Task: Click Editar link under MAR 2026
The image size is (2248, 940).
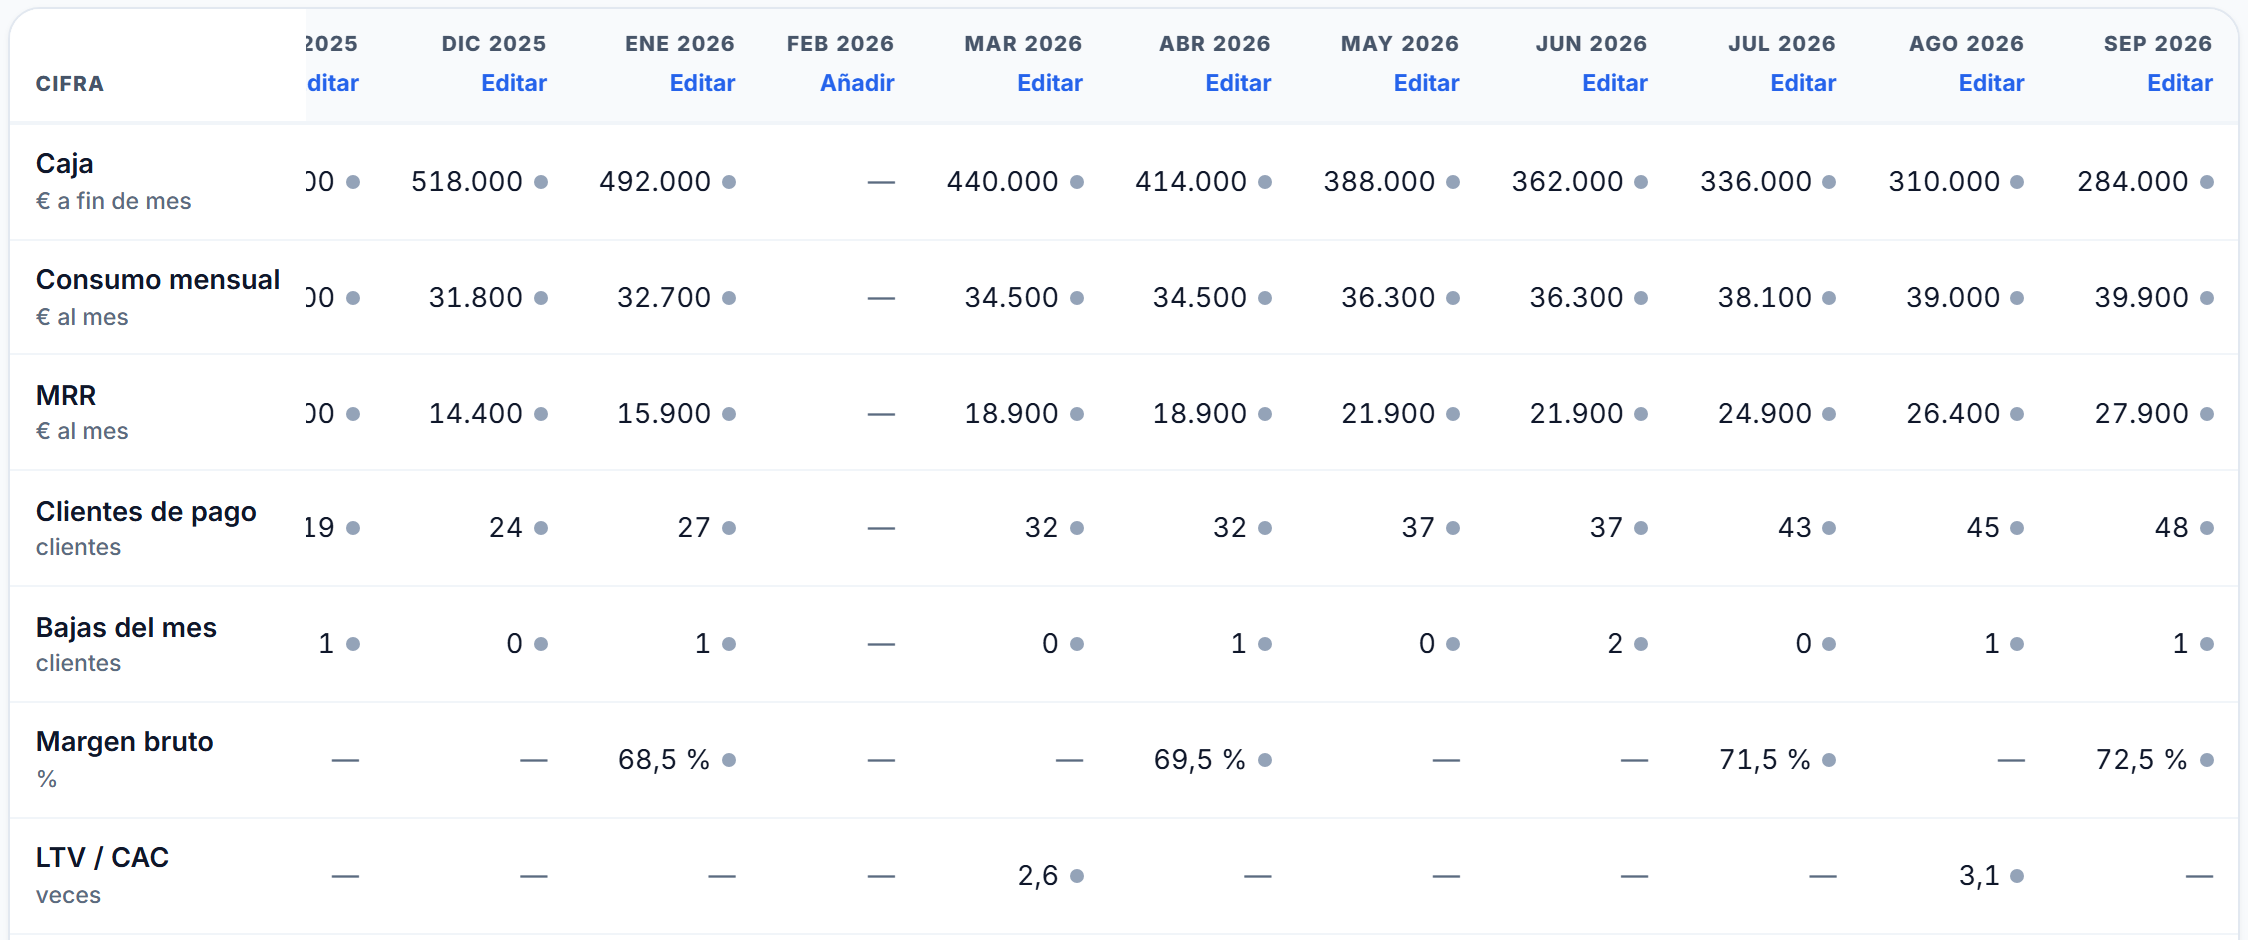Action: coord(1050,83)
